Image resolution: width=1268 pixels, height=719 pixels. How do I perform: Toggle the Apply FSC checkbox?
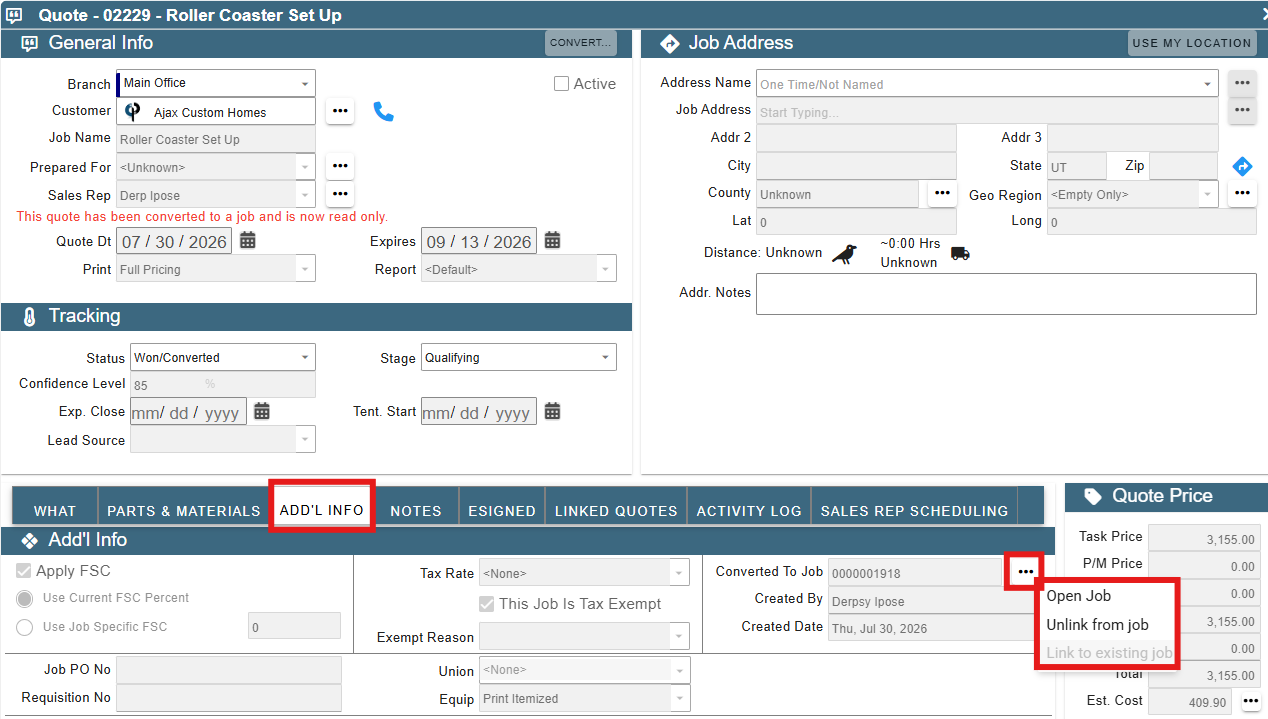(x=24, y=571)
